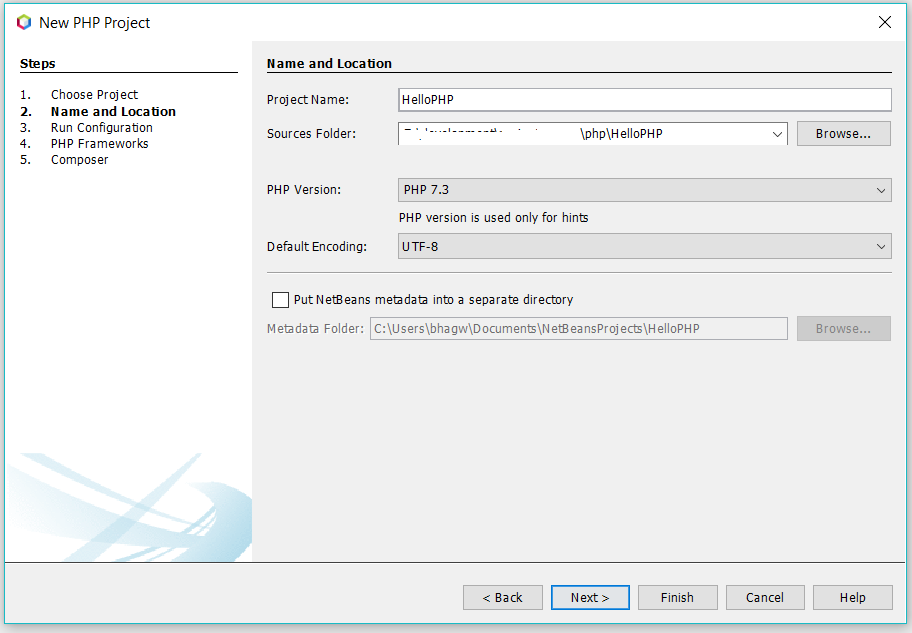Image resolution: width=912 pixels, height=633 pixels.
Task: Click the NetBeans logo icon in title bar
Action: tap(24, 23)
